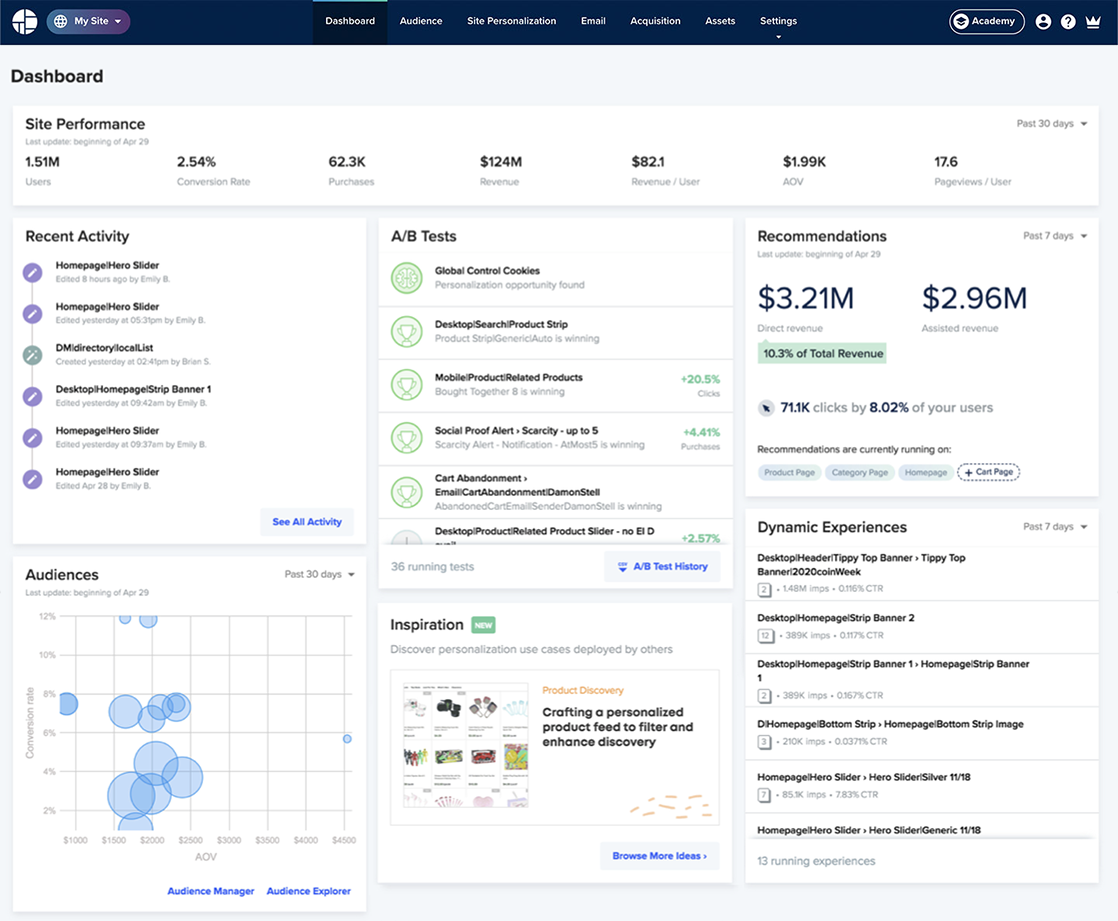Open Audiences Past 30 days dropdown
The image size is (1118, 921).
[319, 575]
